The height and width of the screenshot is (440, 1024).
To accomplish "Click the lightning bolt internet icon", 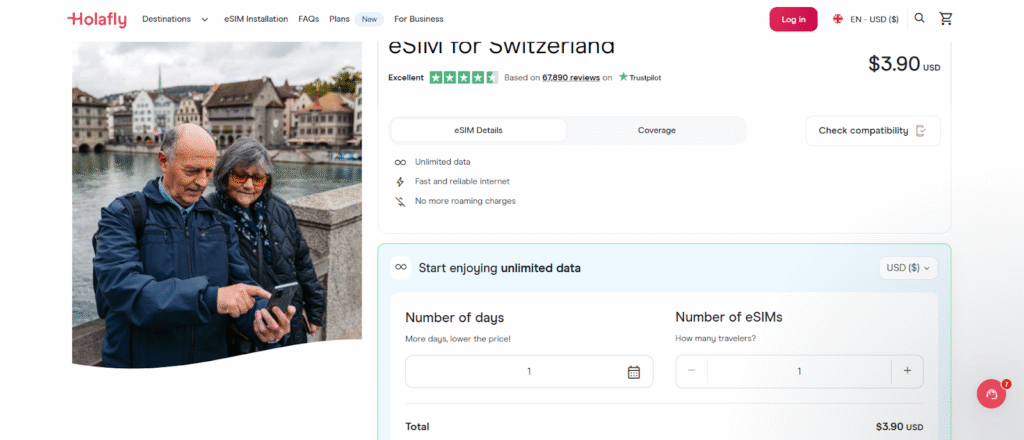I will [x=400, y=181].
